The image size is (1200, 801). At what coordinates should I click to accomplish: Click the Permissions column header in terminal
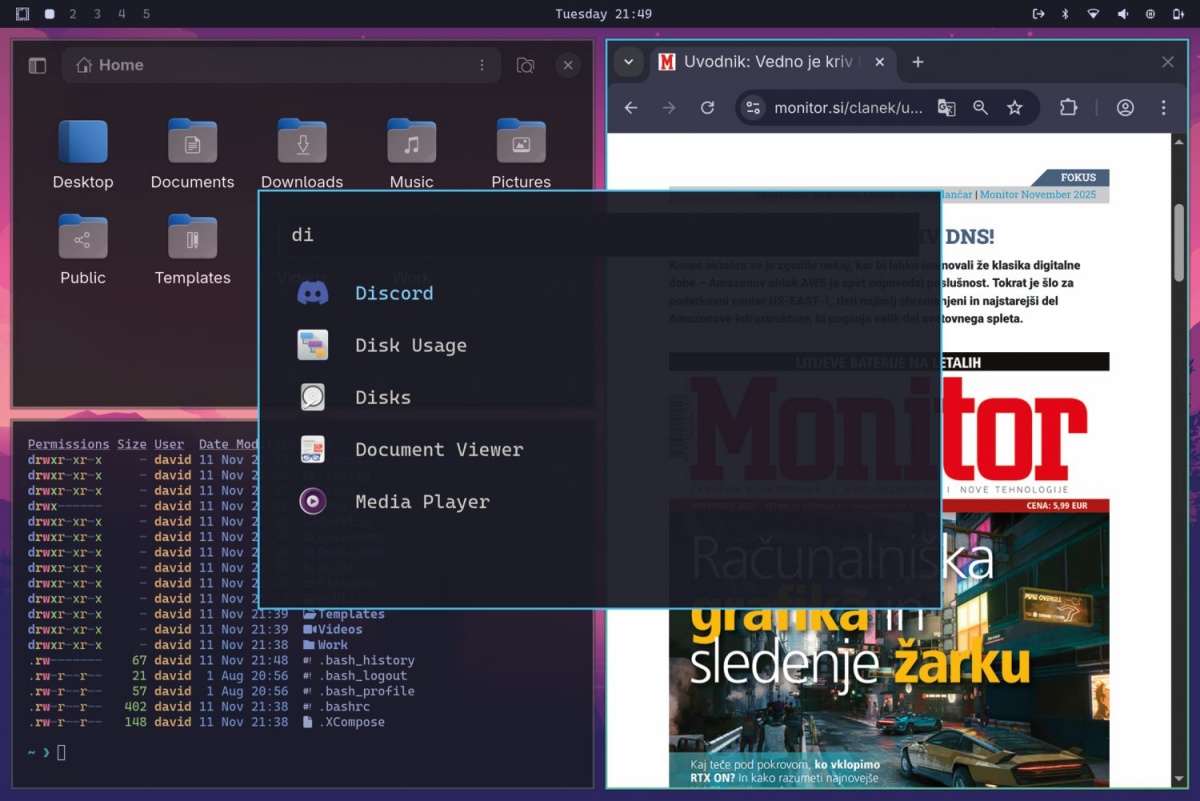pos(68,444)
